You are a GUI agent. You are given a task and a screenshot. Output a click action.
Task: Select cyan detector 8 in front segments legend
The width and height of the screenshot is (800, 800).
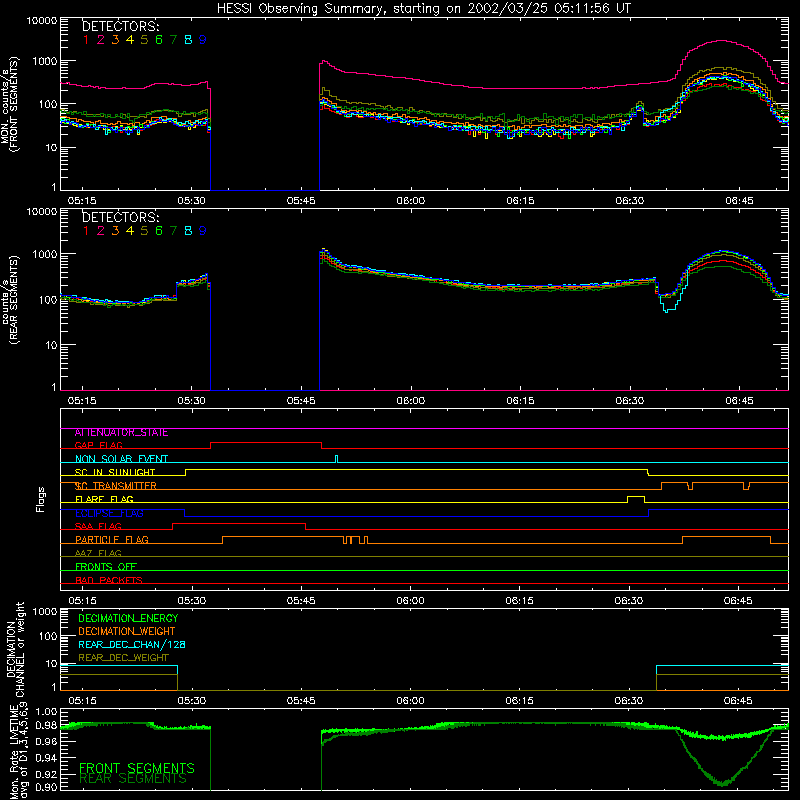coord(188,40)
